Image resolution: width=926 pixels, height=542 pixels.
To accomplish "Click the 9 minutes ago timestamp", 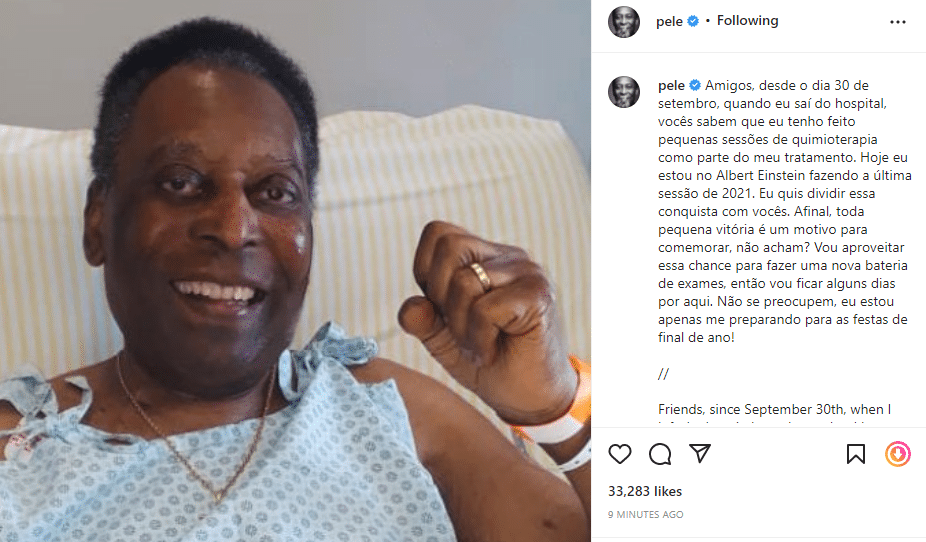I will 645,515.
